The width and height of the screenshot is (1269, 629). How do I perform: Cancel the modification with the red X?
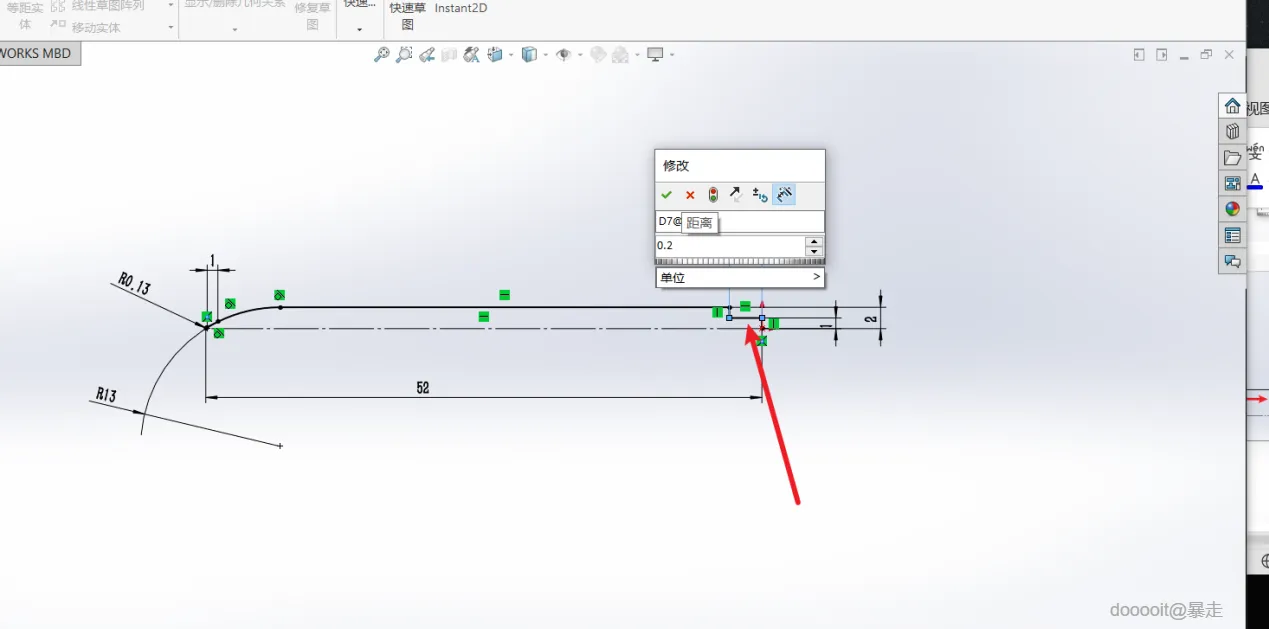(690, 195)
